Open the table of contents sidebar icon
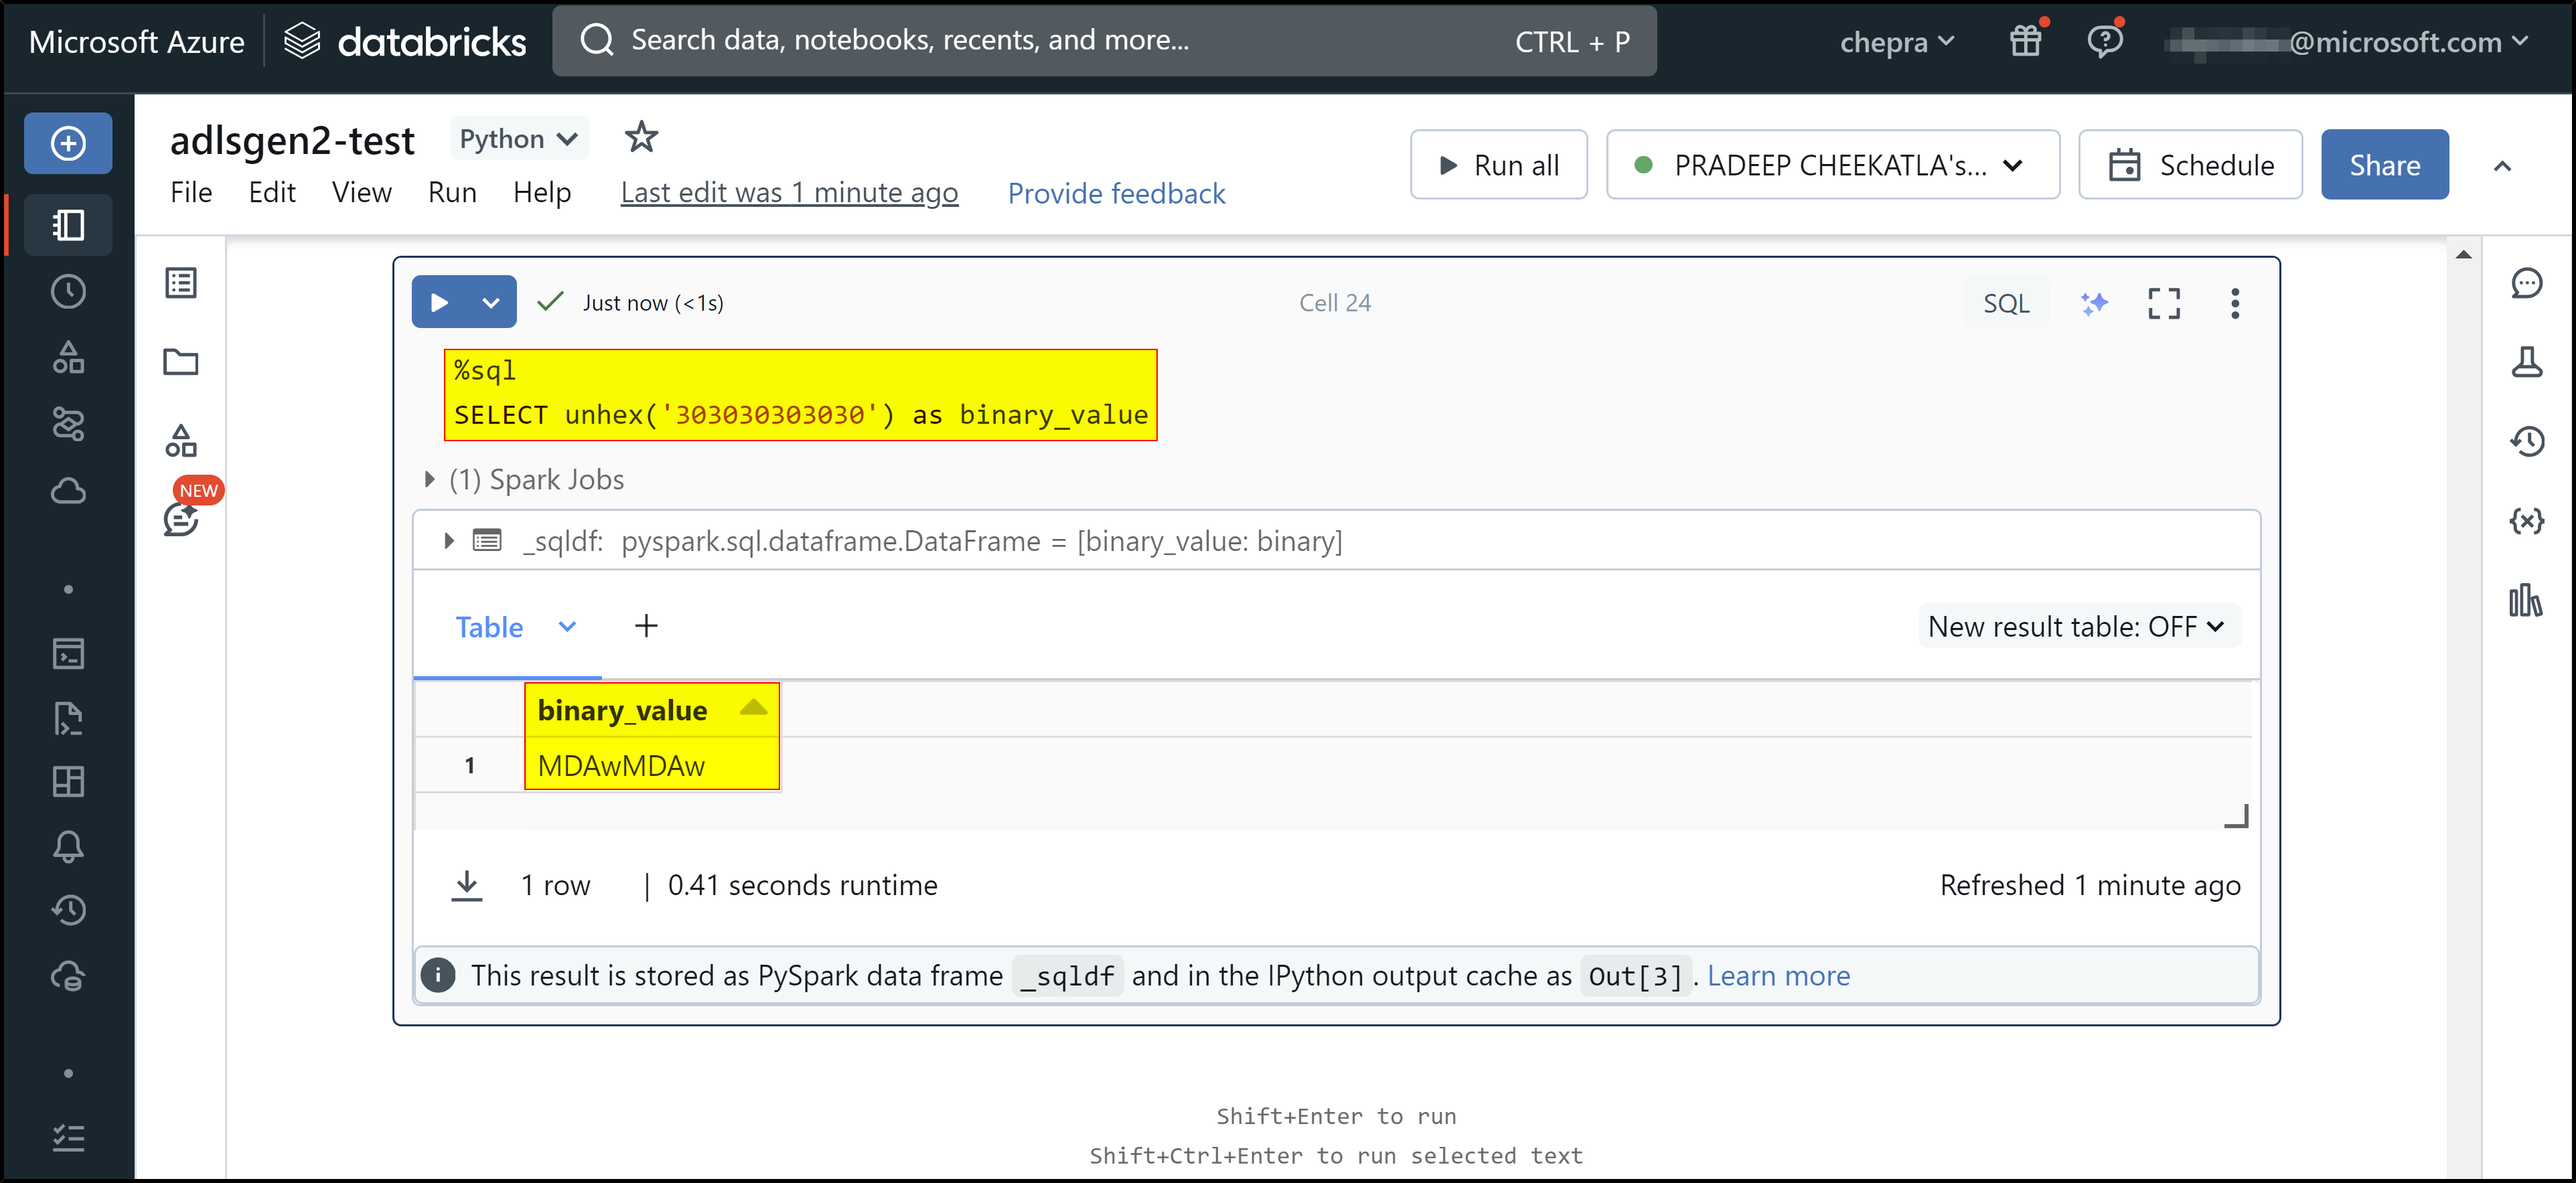 (181, 283)
